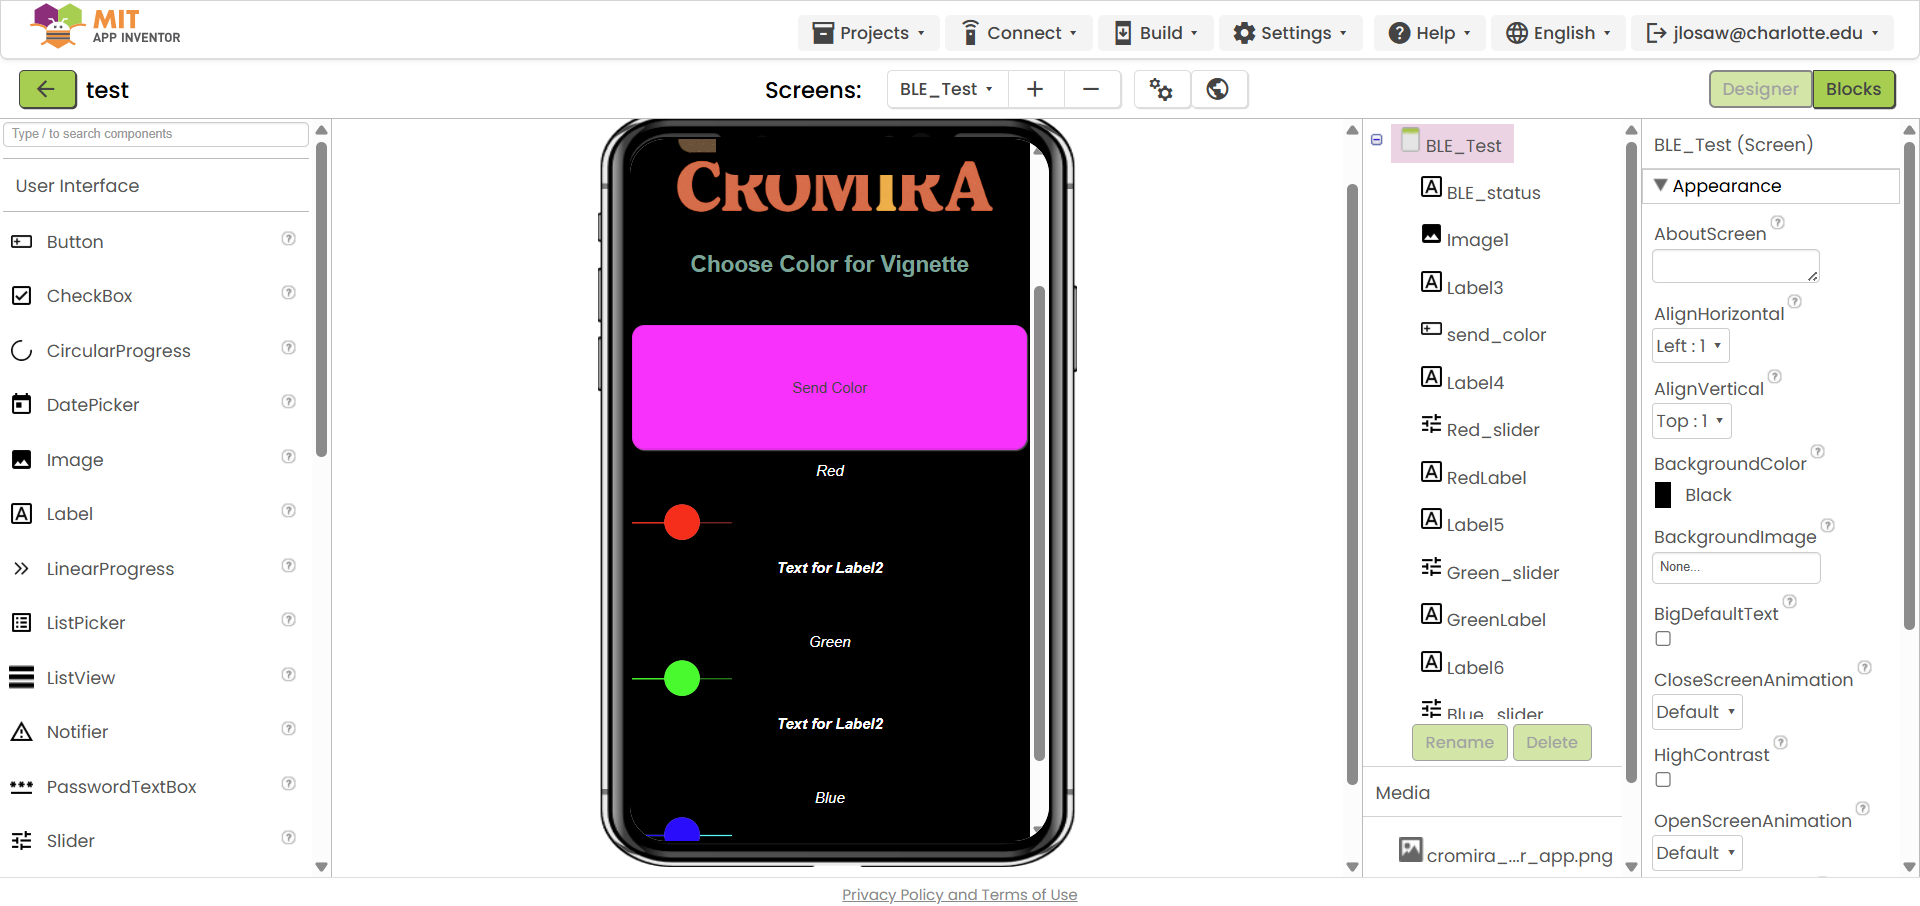
Task: Open project properties gears icon
Action: (x=1161, y=89)
